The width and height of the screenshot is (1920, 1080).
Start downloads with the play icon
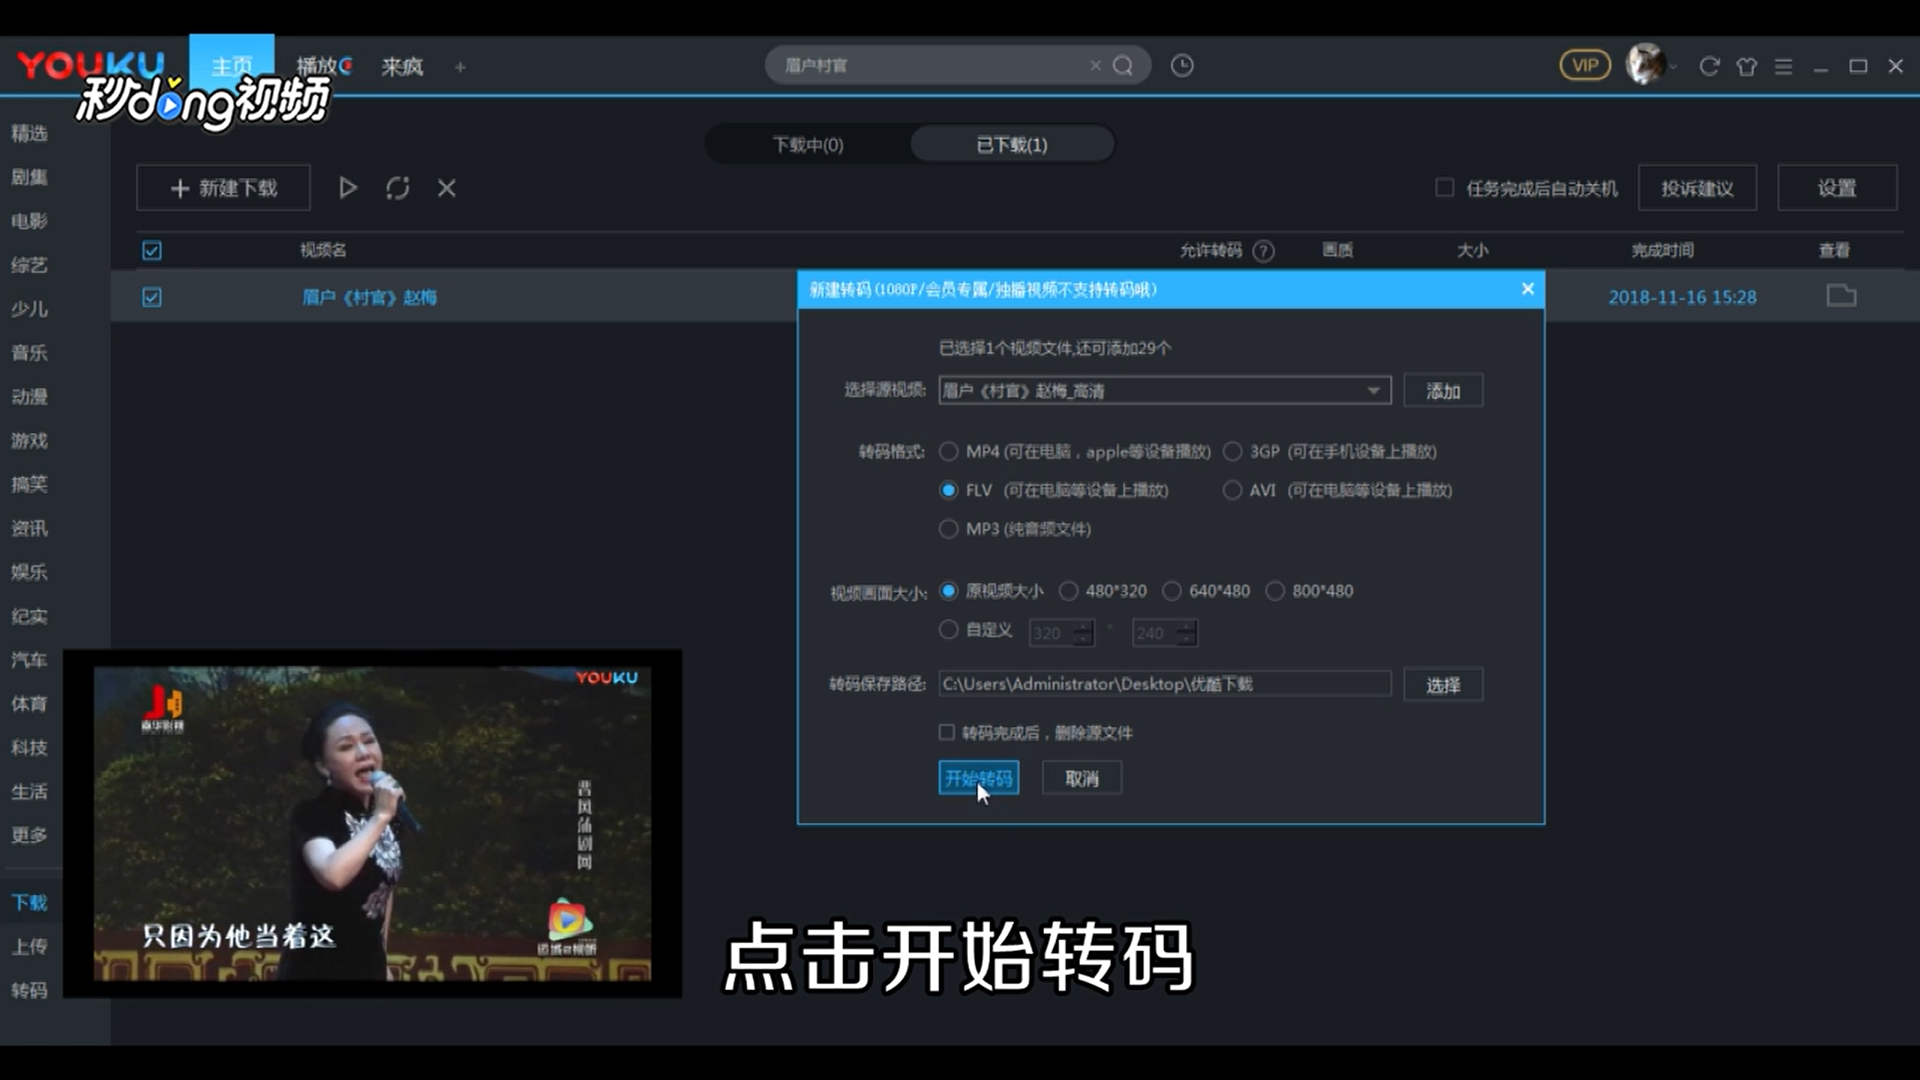point(347,188)
